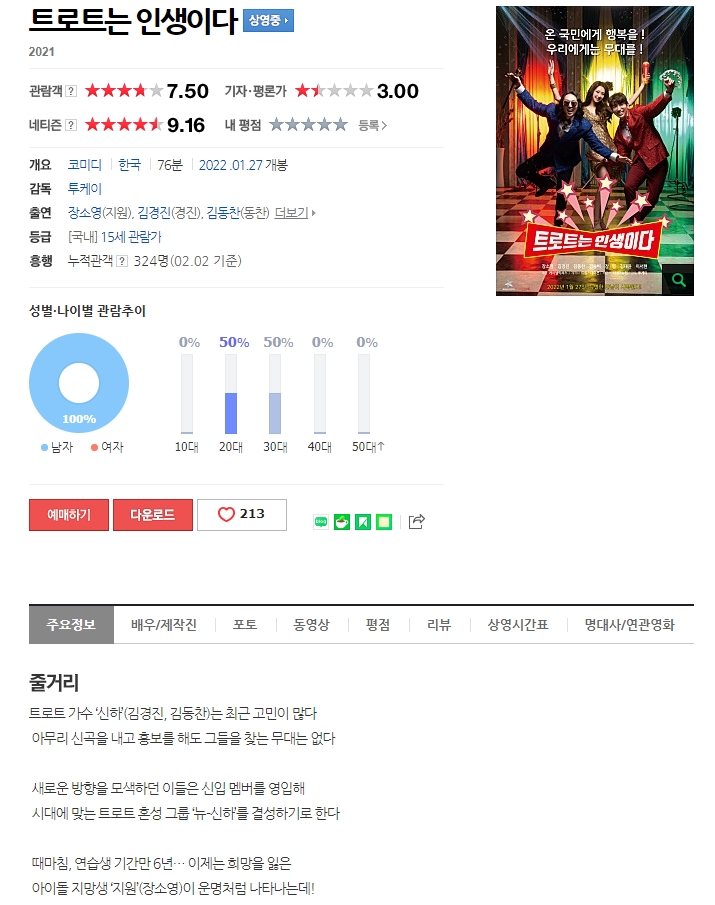Click the red 다운로드 button
The width and height of the screenshot is (715, 905).
tap(153, 514)
